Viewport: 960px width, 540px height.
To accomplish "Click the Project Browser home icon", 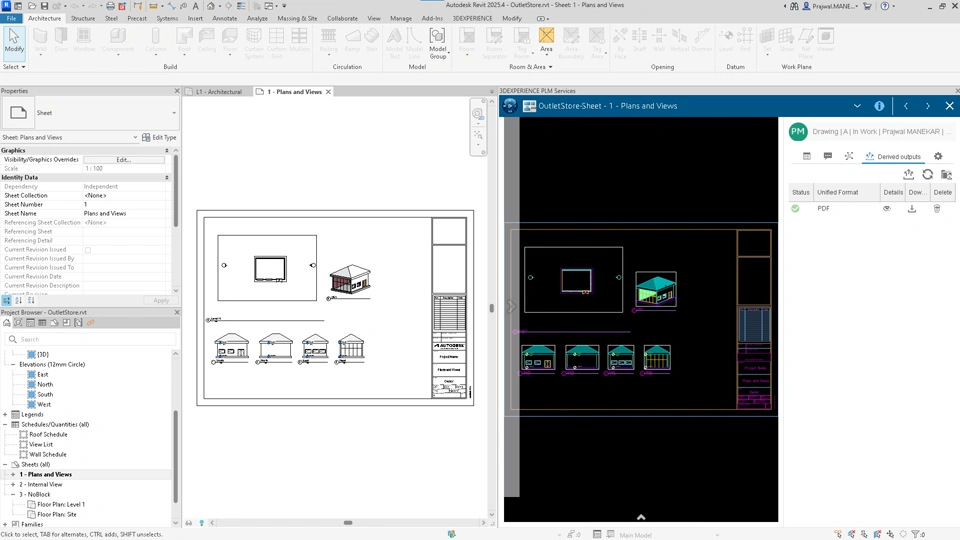I will click(x=6, y=323).
